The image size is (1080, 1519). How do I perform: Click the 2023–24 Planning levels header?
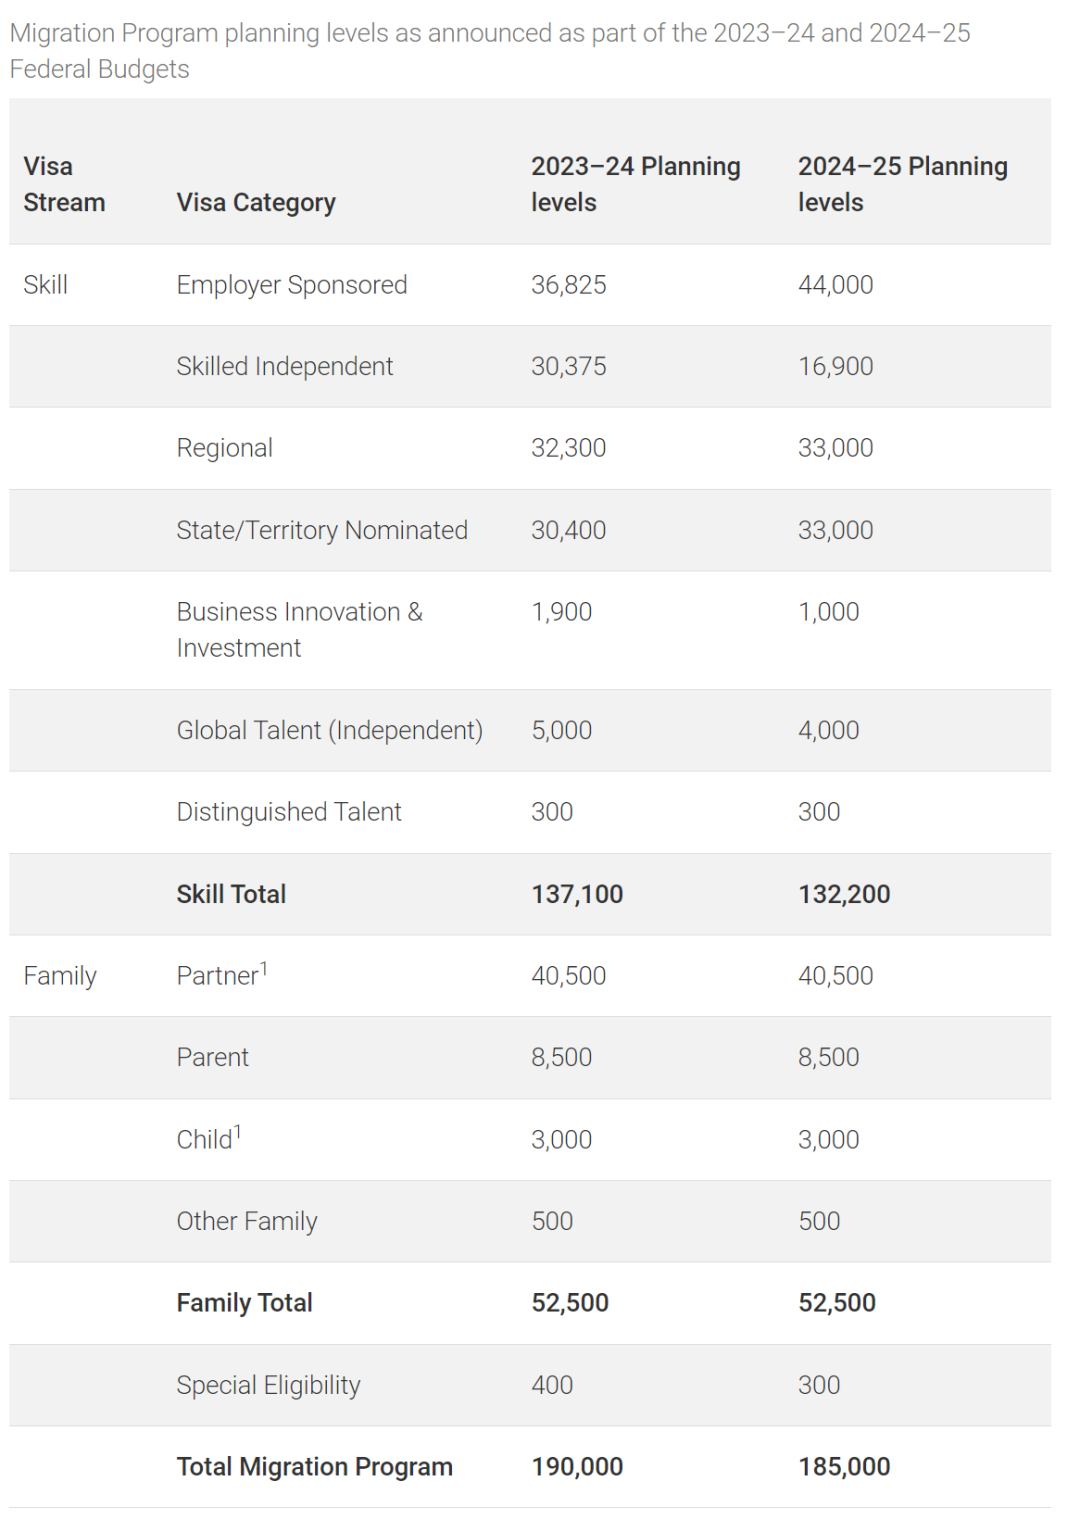(x=635, y=184)
